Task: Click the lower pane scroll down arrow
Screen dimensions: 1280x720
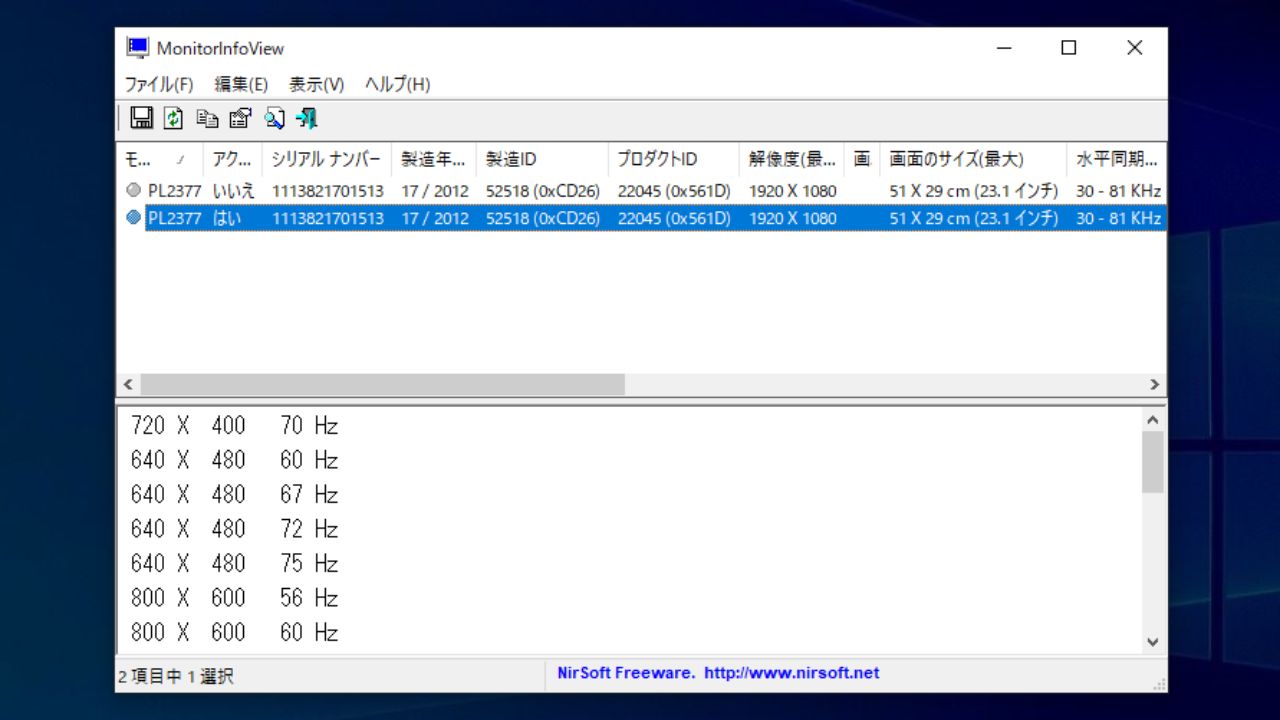Action: click(x=1152, y=642)
